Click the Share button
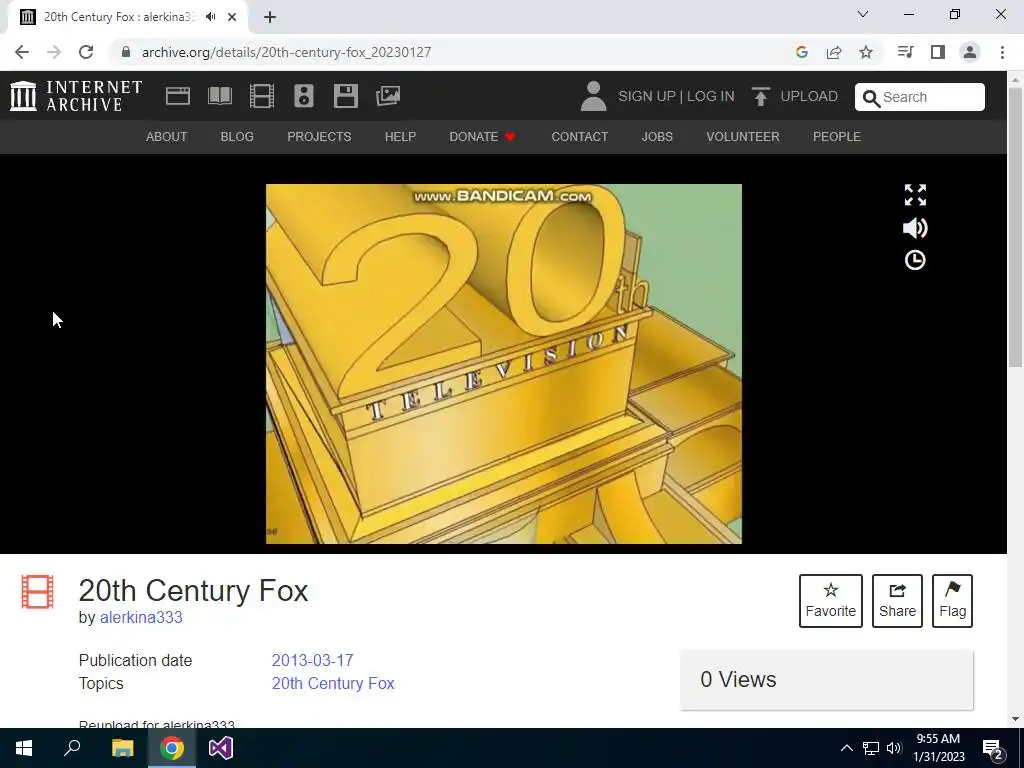 pos(897,601)
